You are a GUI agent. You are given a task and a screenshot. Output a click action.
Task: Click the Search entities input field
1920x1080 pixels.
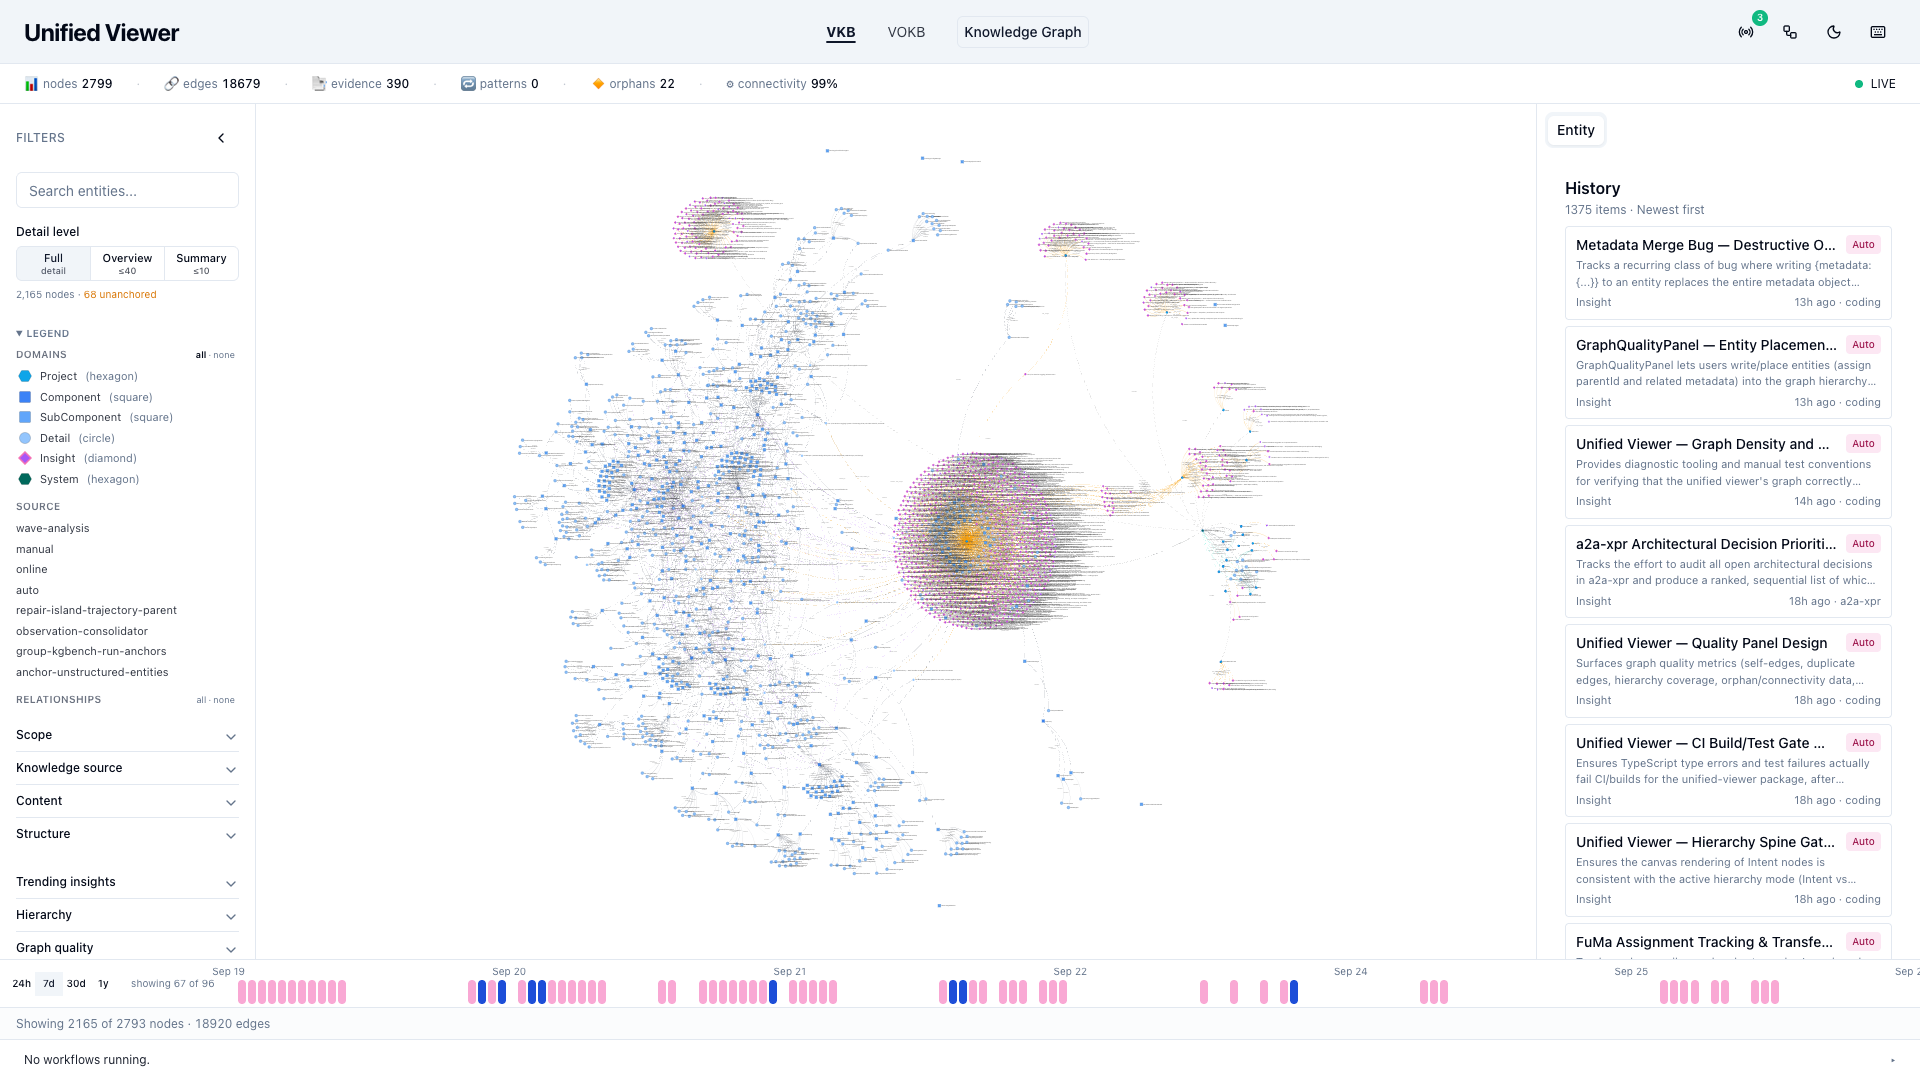coord(127,190)
